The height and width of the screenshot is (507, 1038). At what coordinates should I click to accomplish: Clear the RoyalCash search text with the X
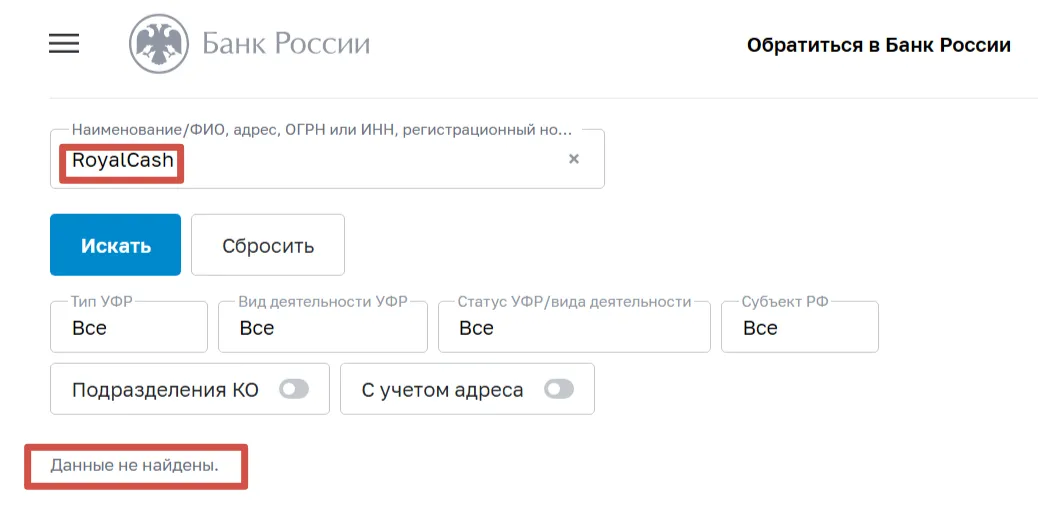point(574,159)
